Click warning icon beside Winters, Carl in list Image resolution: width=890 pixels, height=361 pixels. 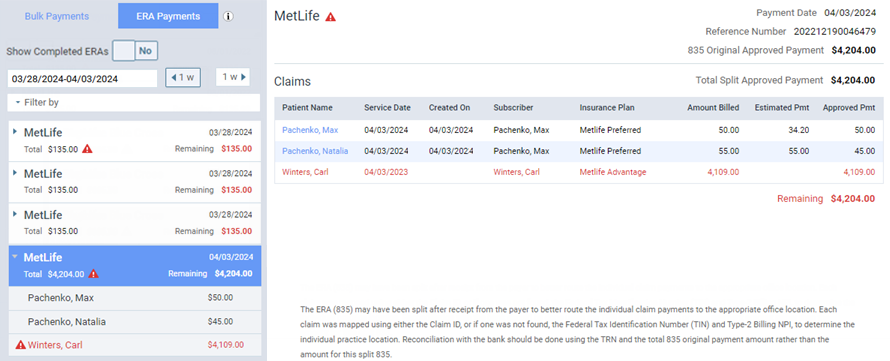21,345
